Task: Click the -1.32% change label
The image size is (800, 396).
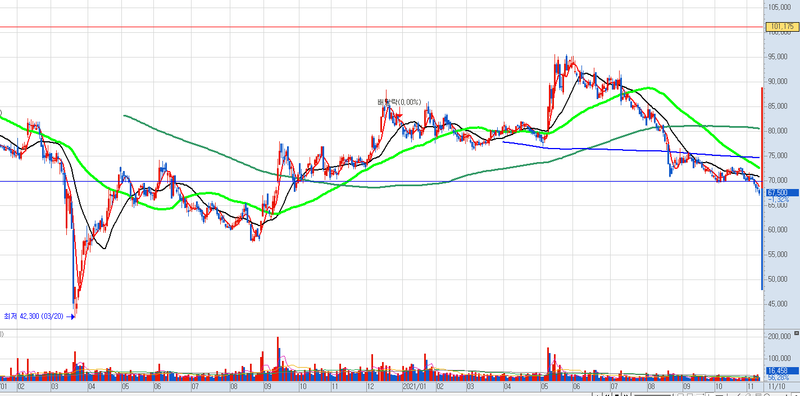Action: [782, 200]
